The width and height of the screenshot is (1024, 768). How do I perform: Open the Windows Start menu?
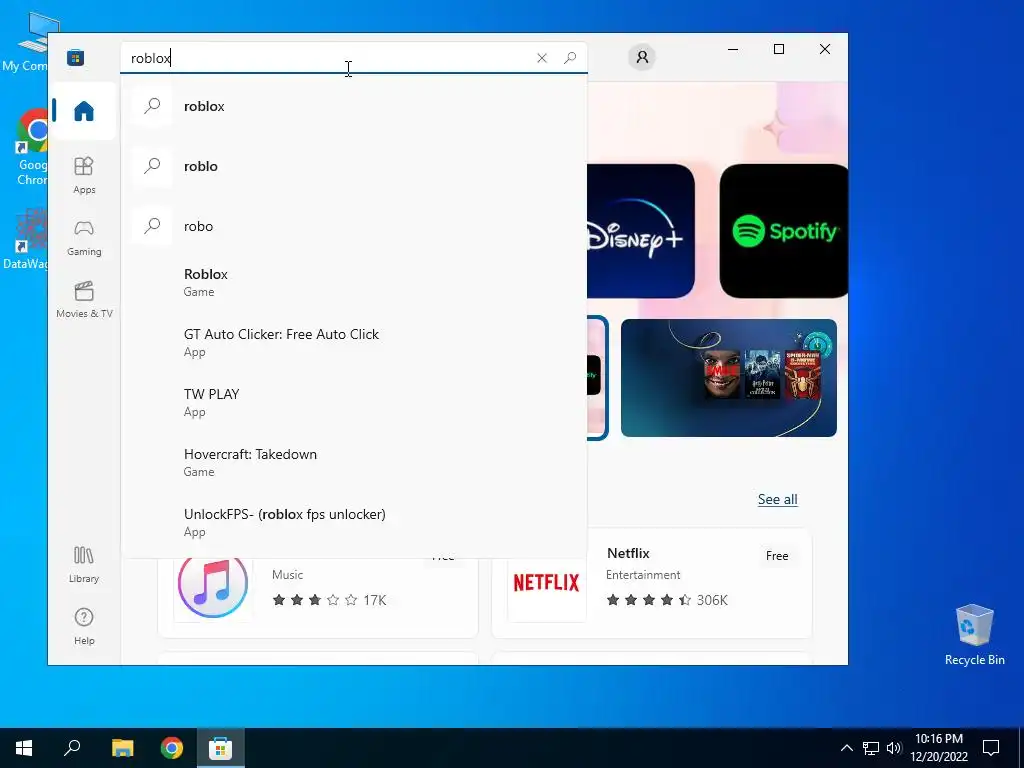click(x=24, y=748)
